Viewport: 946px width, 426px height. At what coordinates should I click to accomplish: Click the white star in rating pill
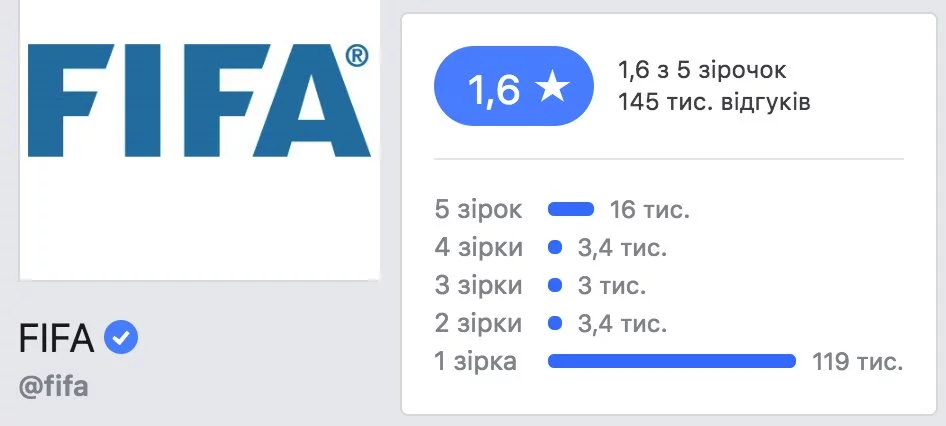pos(551,89)
